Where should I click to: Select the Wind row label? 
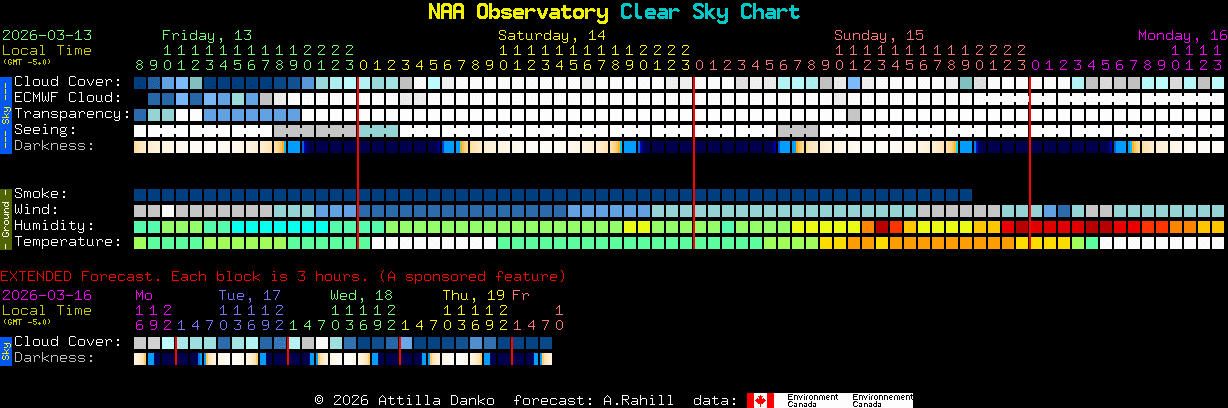click(x=36, y=210)
